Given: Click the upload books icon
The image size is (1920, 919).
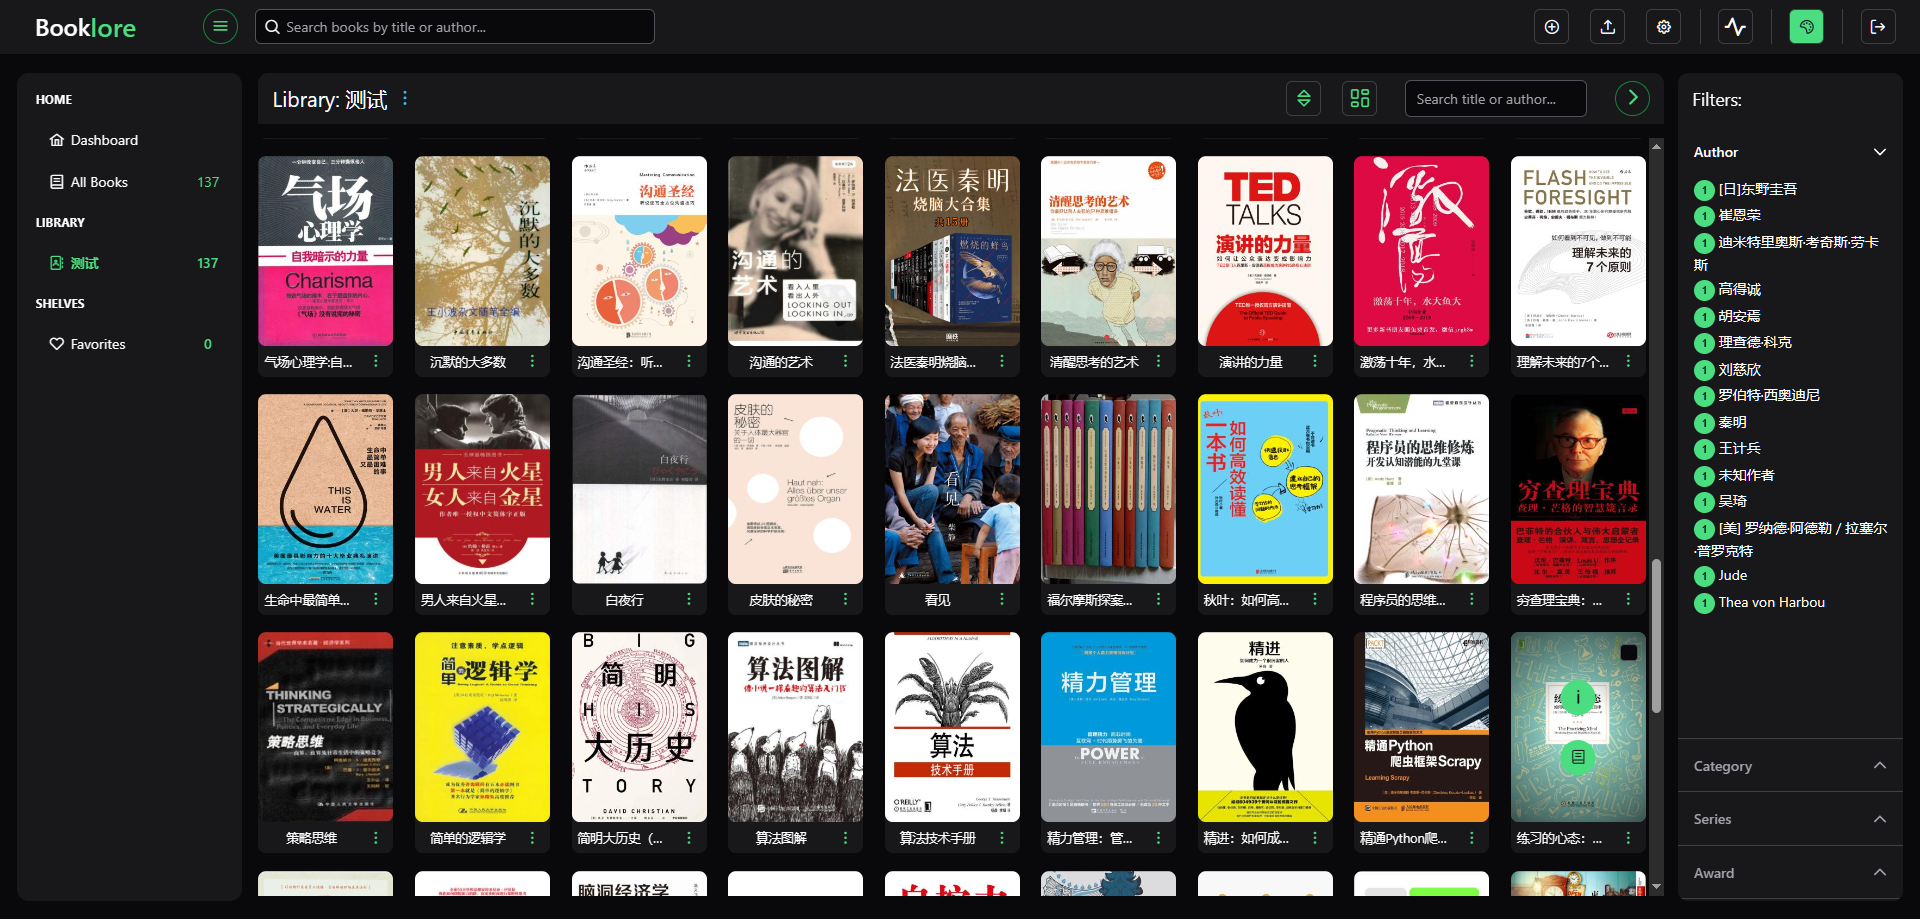Looking at the screenshot, I should (x=1607, y=26).
